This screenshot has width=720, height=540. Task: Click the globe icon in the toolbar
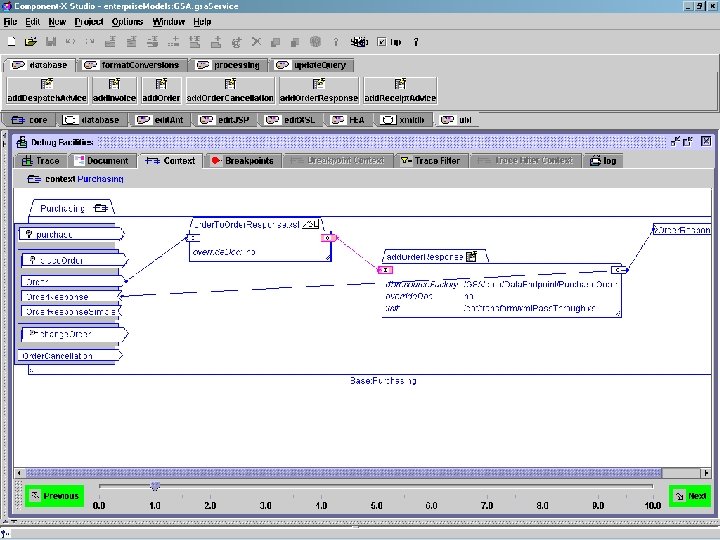315,42
